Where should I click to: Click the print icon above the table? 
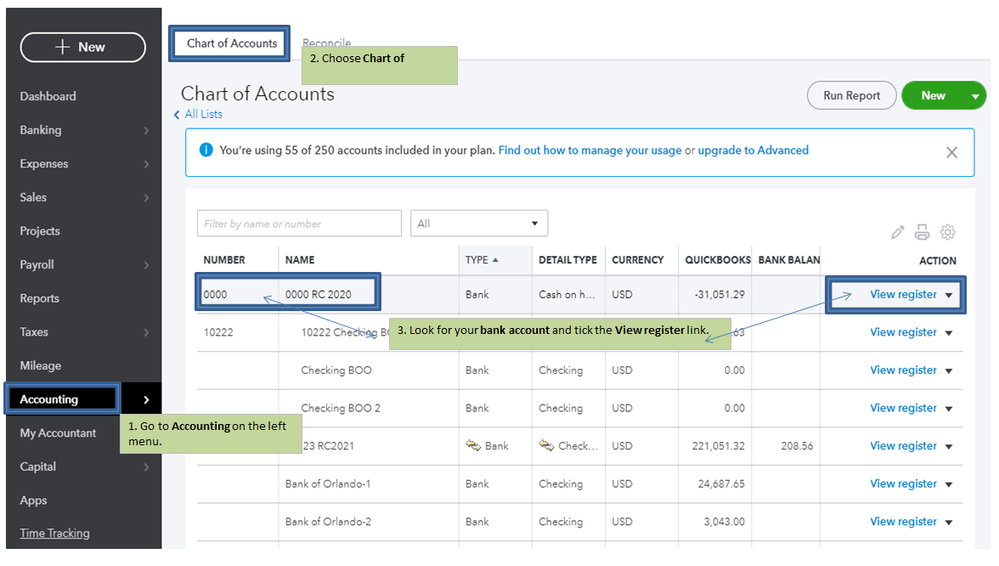pyautogui.click(x=922, y=232)
